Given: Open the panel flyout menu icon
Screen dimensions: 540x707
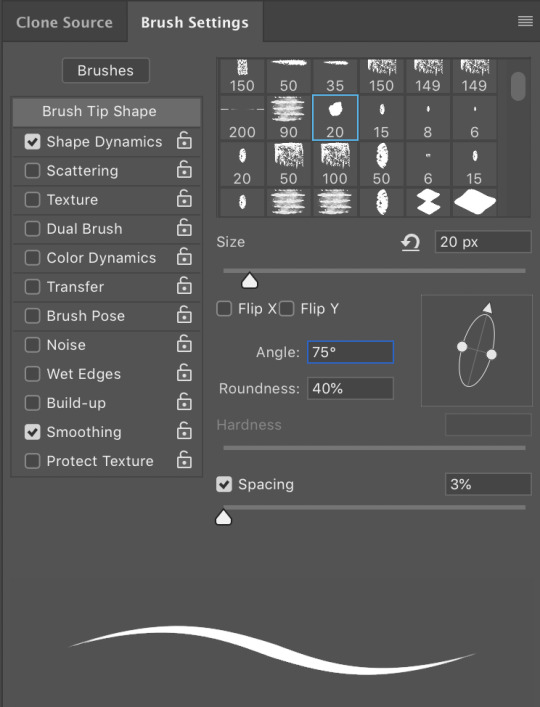Looking at the screenshot, I should (525, 21).
